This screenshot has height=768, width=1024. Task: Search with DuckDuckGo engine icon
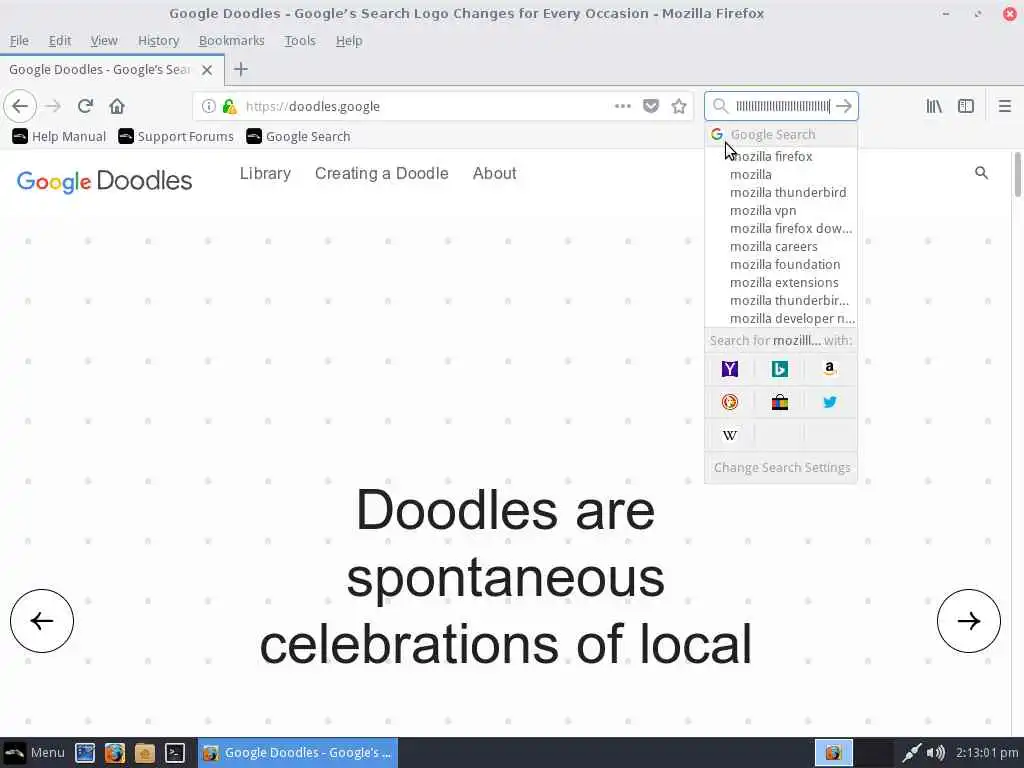(730, 402)
